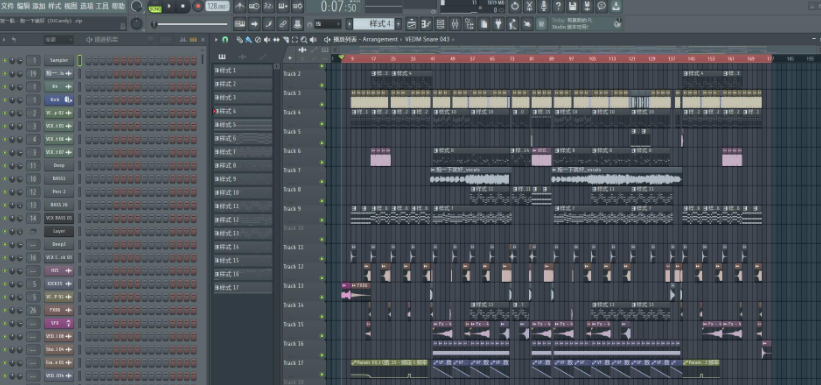Image resolution: width=821 pixels, height=385 pixels.
Task: Start playback with the play button
Action: click(169, 6)
